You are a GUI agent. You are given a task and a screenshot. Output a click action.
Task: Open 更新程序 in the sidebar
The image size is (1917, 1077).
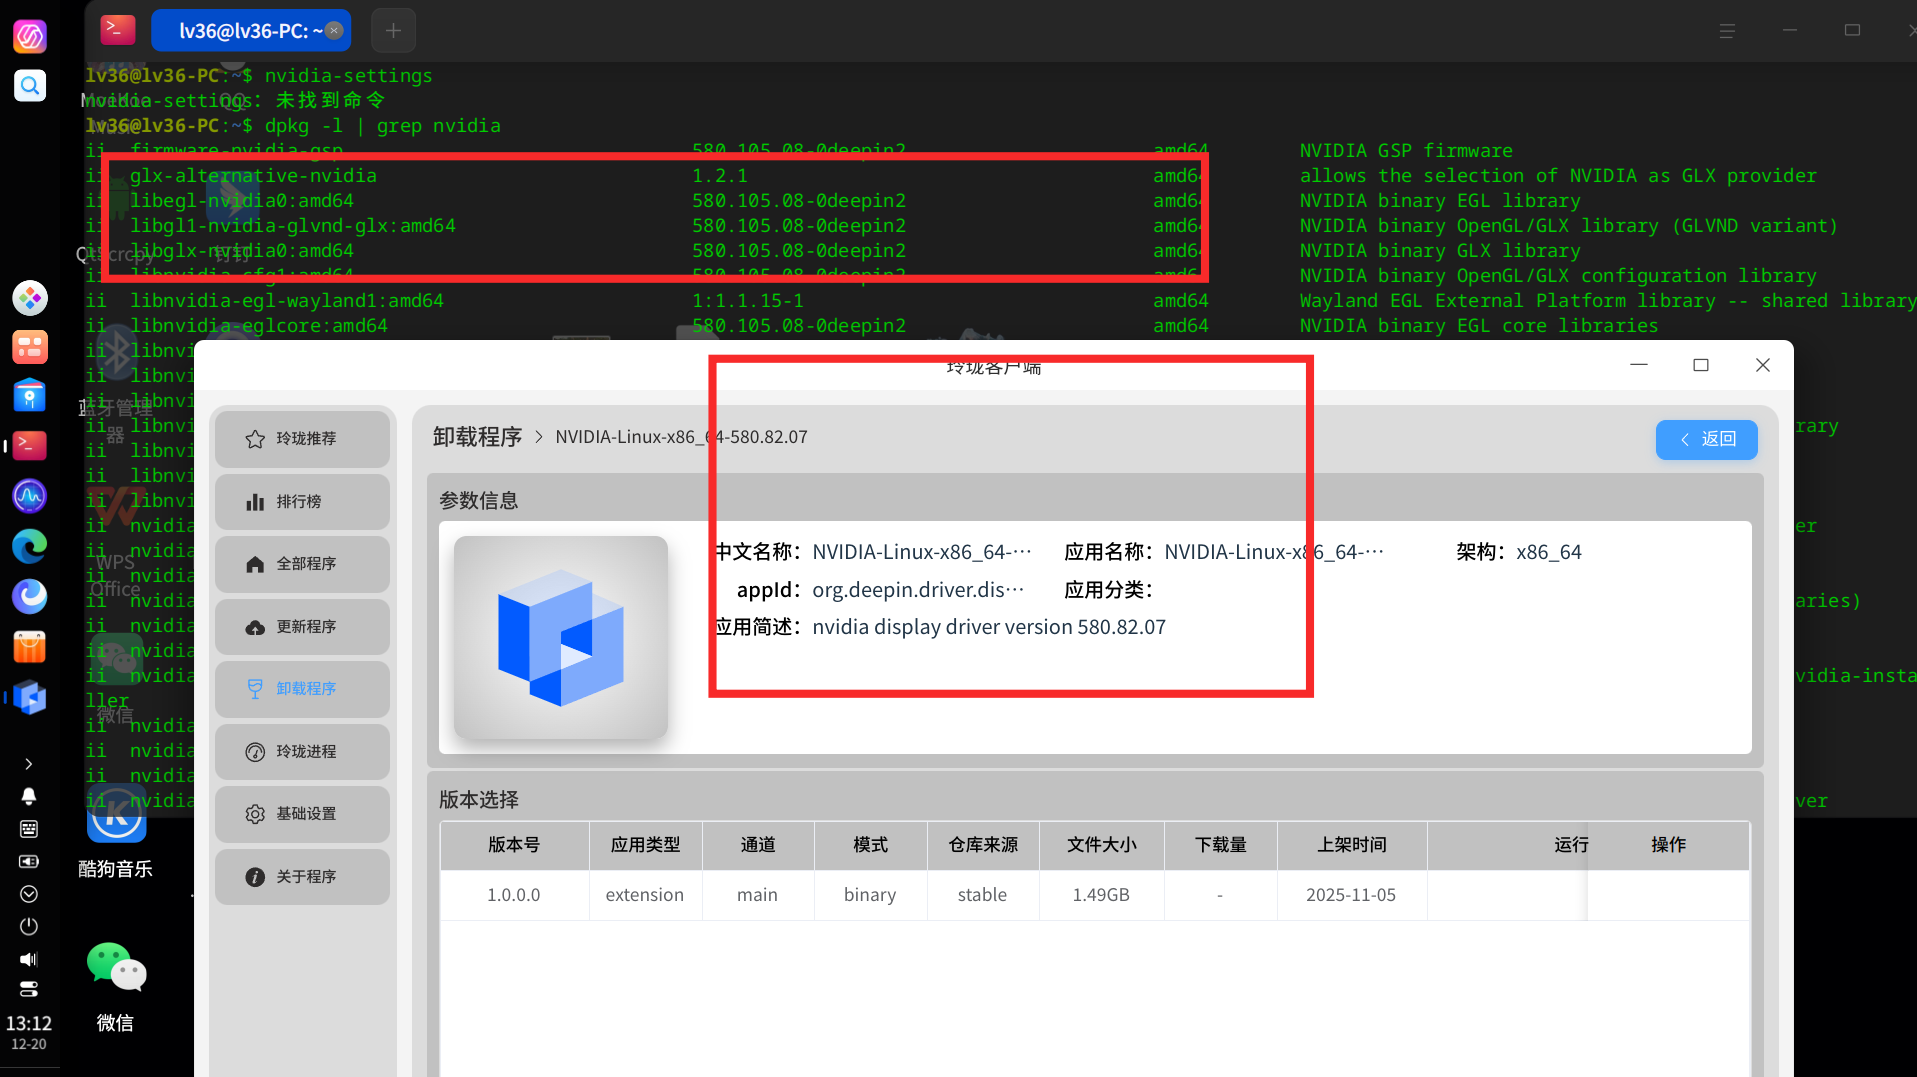(302, 627)
